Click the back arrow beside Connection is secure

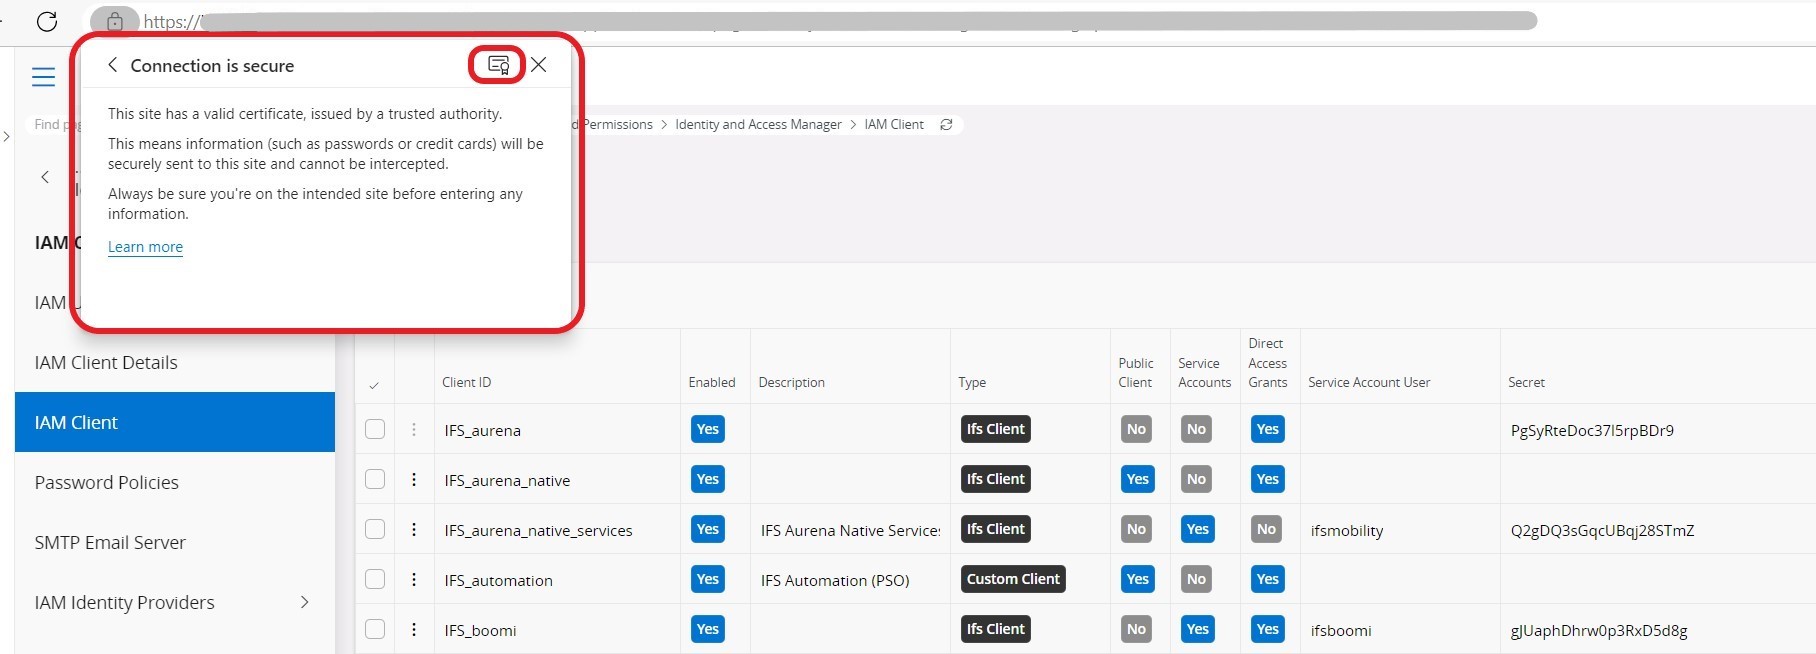tap(113, 65)
